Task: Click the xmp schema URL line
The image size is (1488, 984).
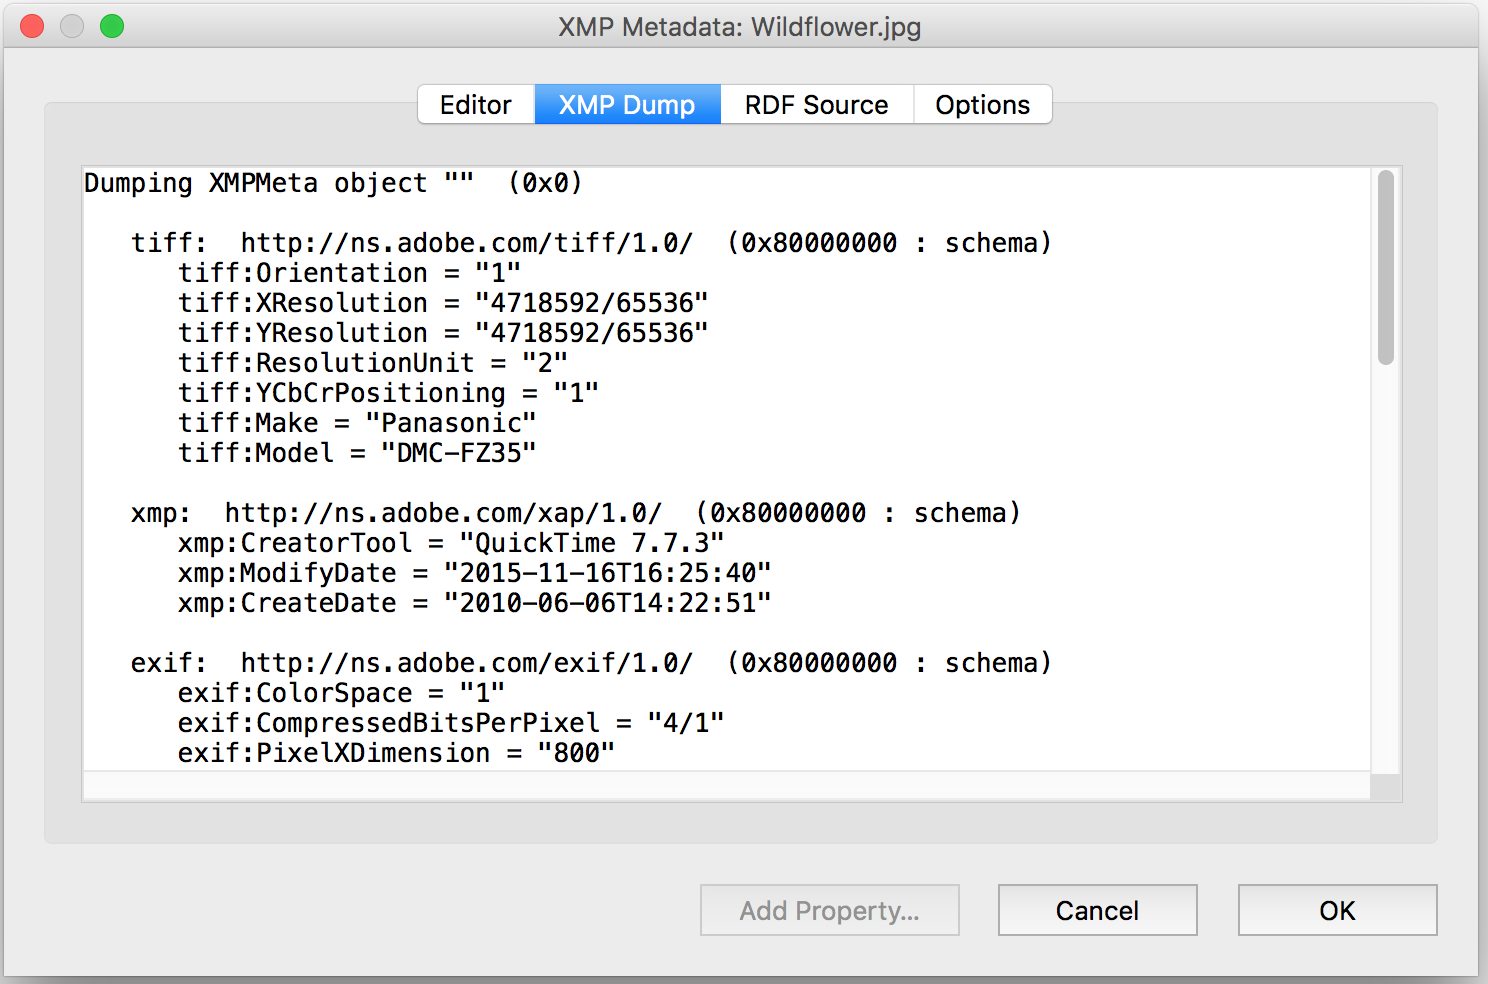Action: 576,513
